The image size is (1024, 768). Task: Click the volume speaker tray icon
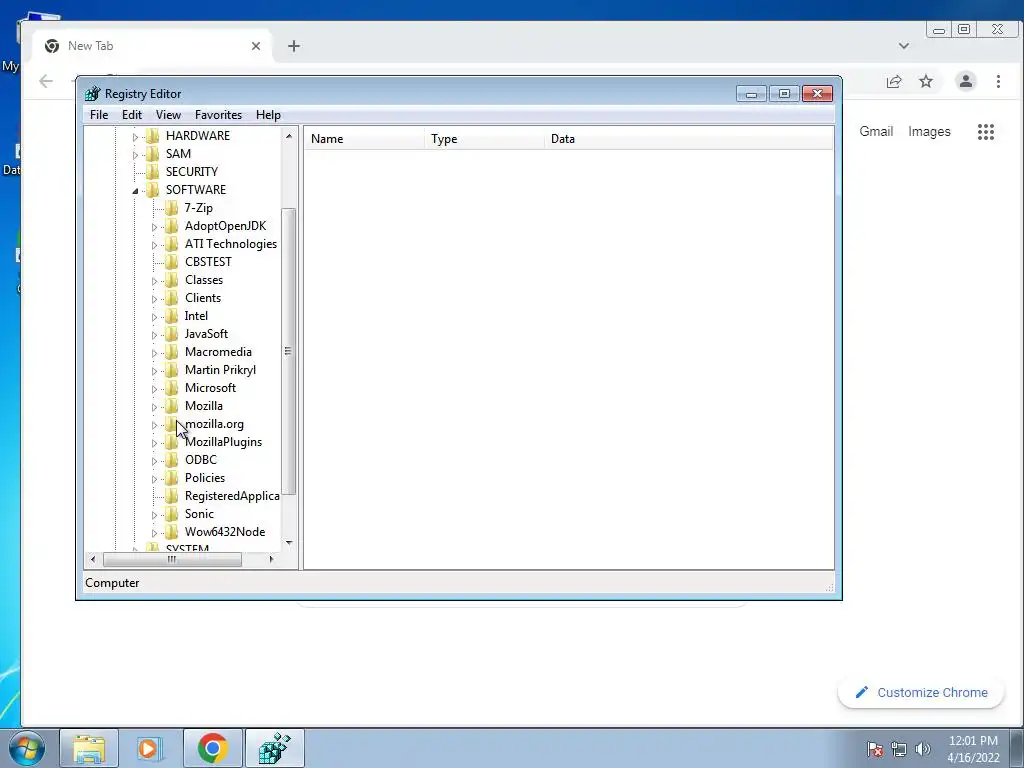click(x=923, y=749)
